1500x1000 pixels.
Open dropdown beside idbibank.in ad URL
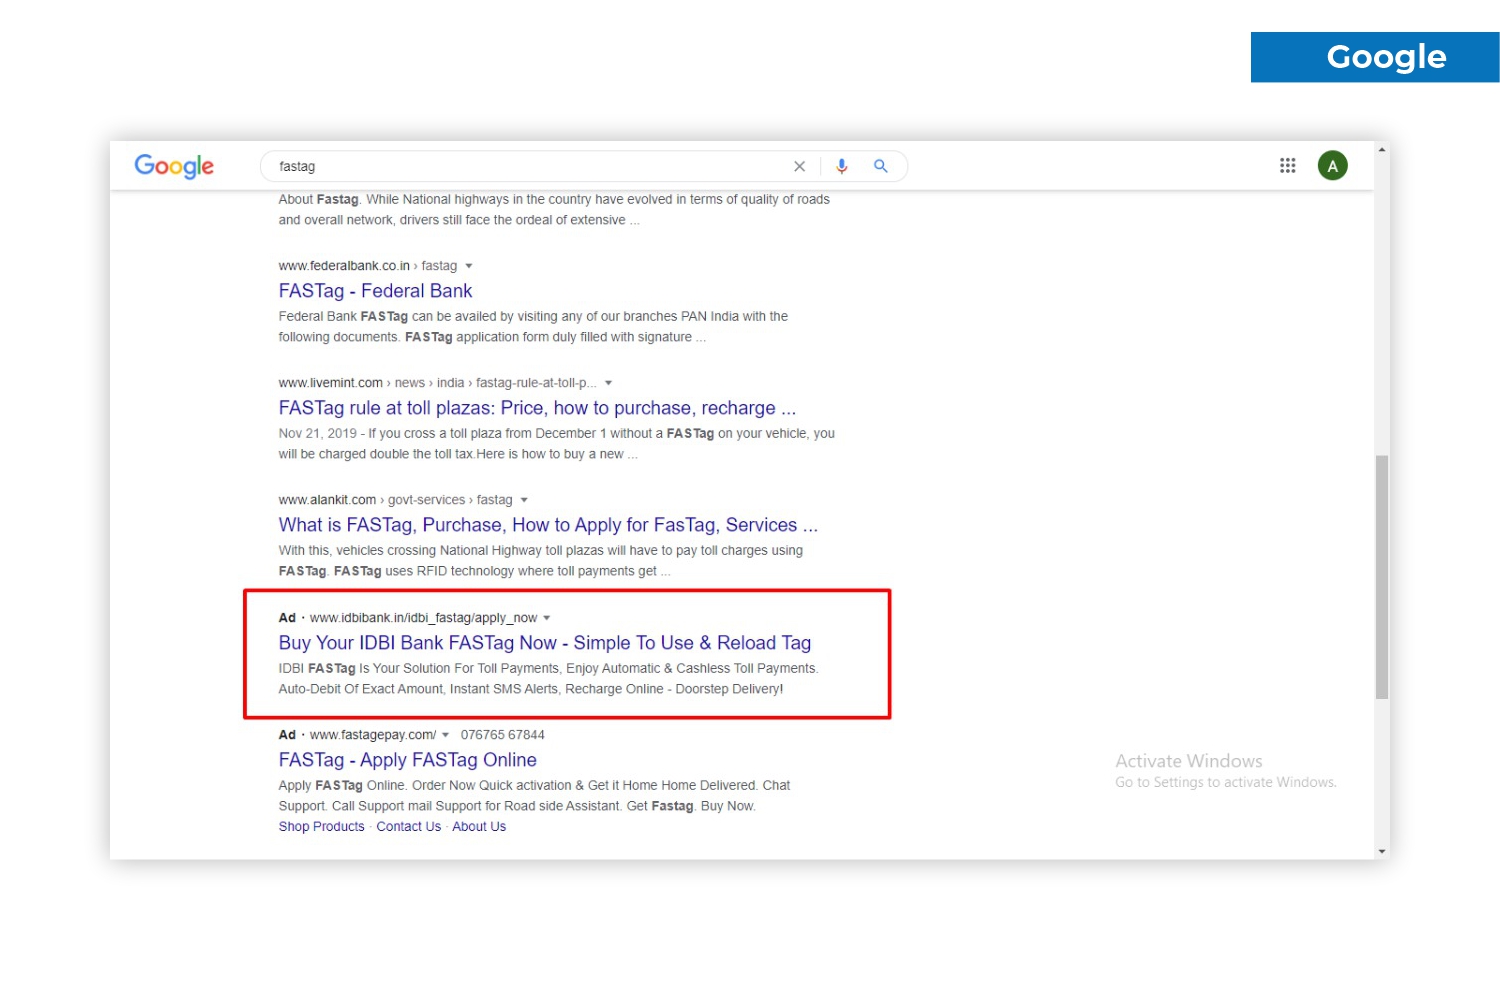(547, 618)
